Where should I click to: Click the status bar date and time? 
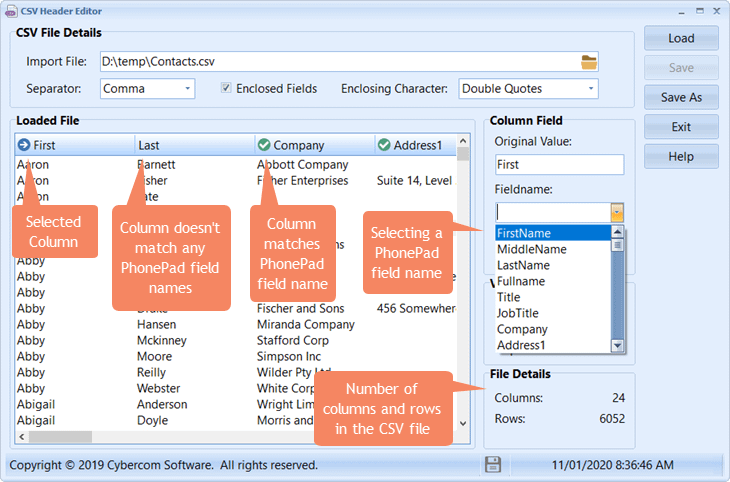click(613, 465)
